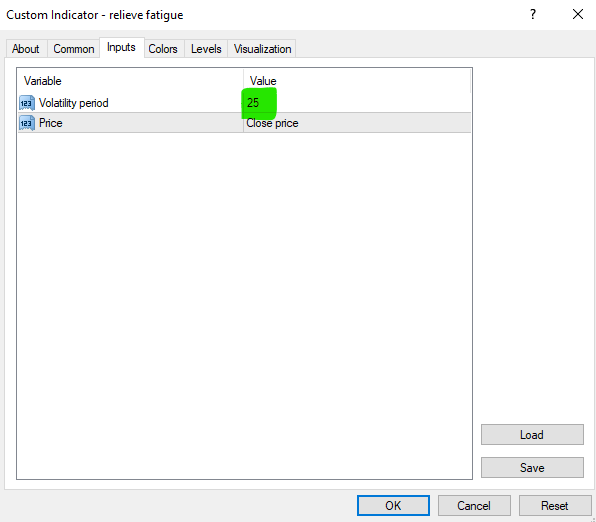Go to the Colors tab
Image resolution: width=596 pixels, height=522 pixels.
163,49
